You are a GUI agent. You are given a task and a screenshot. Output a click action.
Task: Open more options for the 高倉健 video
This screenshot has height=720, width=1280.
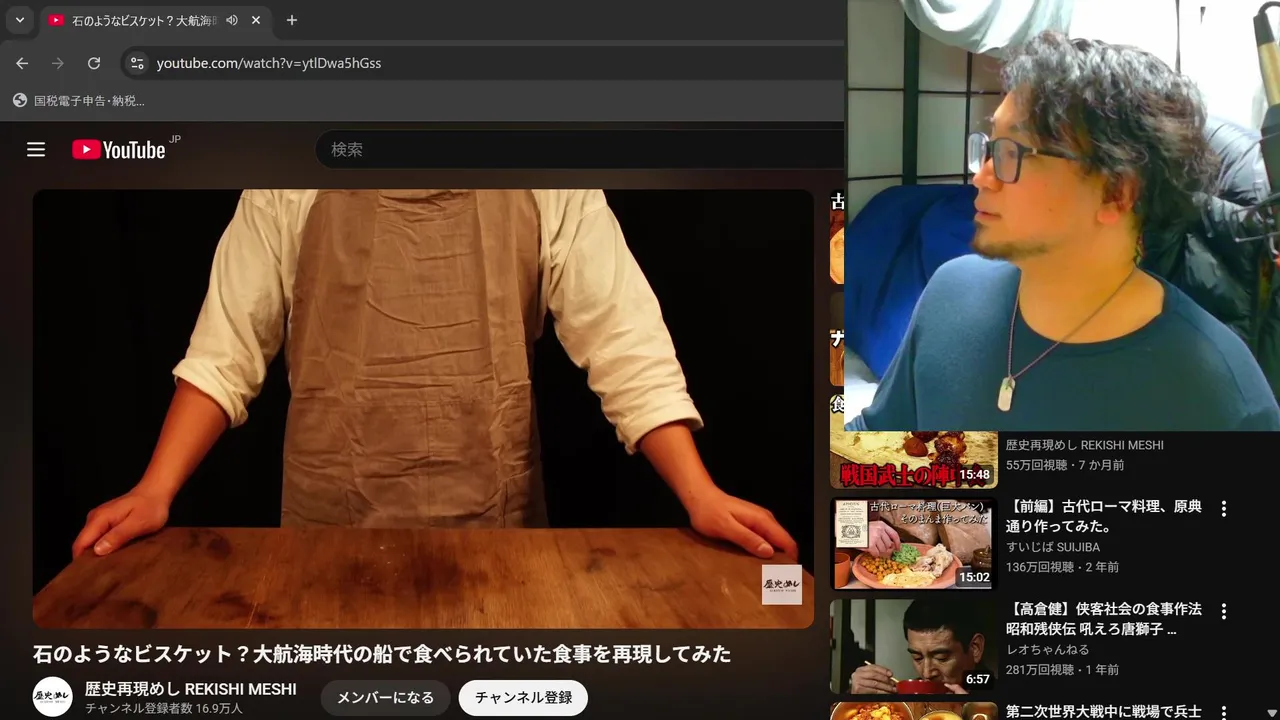coord(1223,611)
